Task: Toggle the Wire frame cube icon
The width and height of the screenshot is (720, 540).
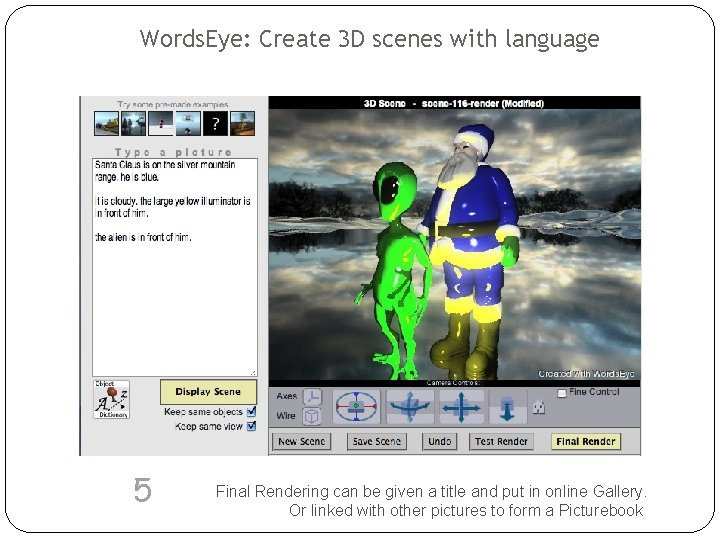Action: click(313, 416)
